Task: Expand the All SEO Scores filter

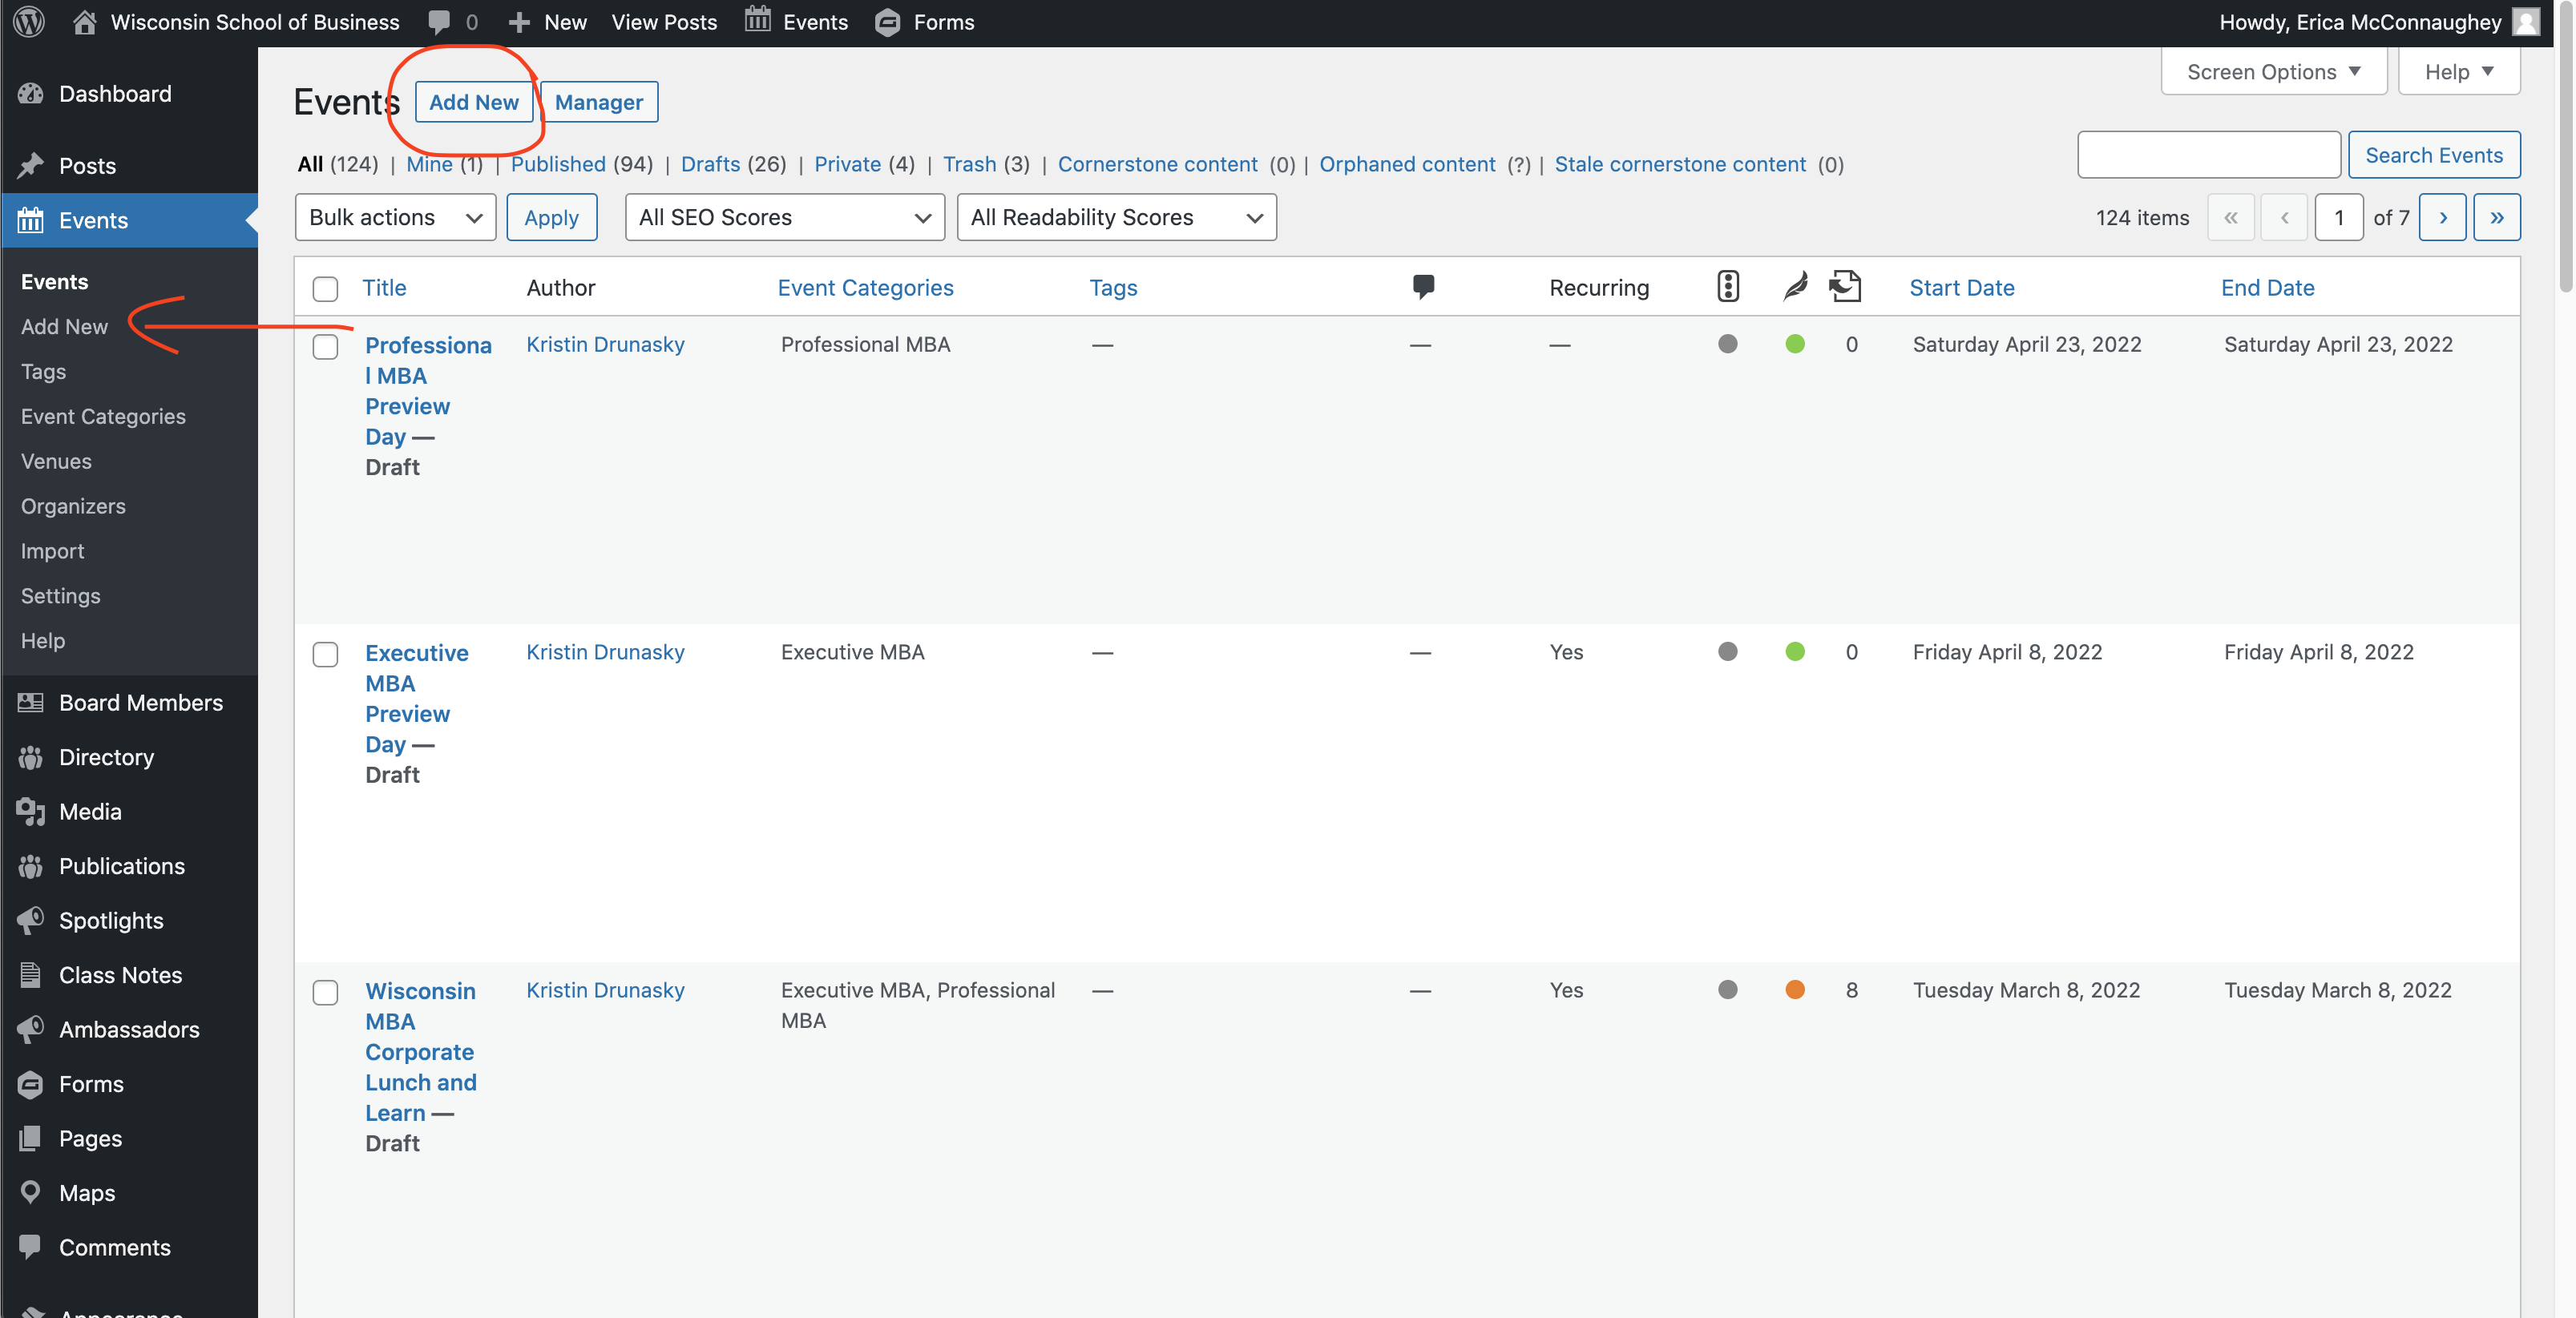Action: (784, 217)
